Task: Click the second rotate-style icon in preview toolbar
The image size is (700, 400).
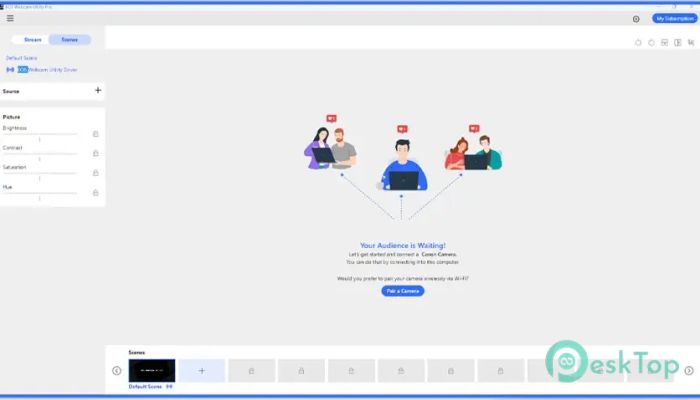Action: (651, 42)
